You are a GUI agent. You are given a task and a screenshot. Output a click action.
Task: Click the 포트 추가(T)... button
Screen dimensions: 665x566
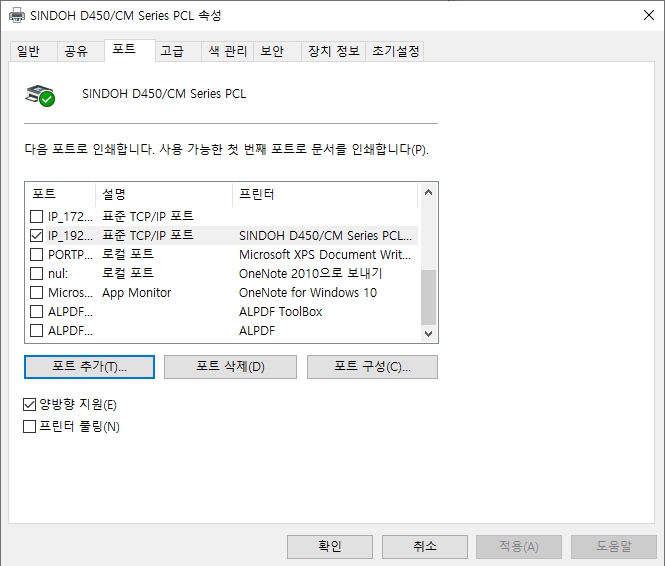tap(89, 367)
